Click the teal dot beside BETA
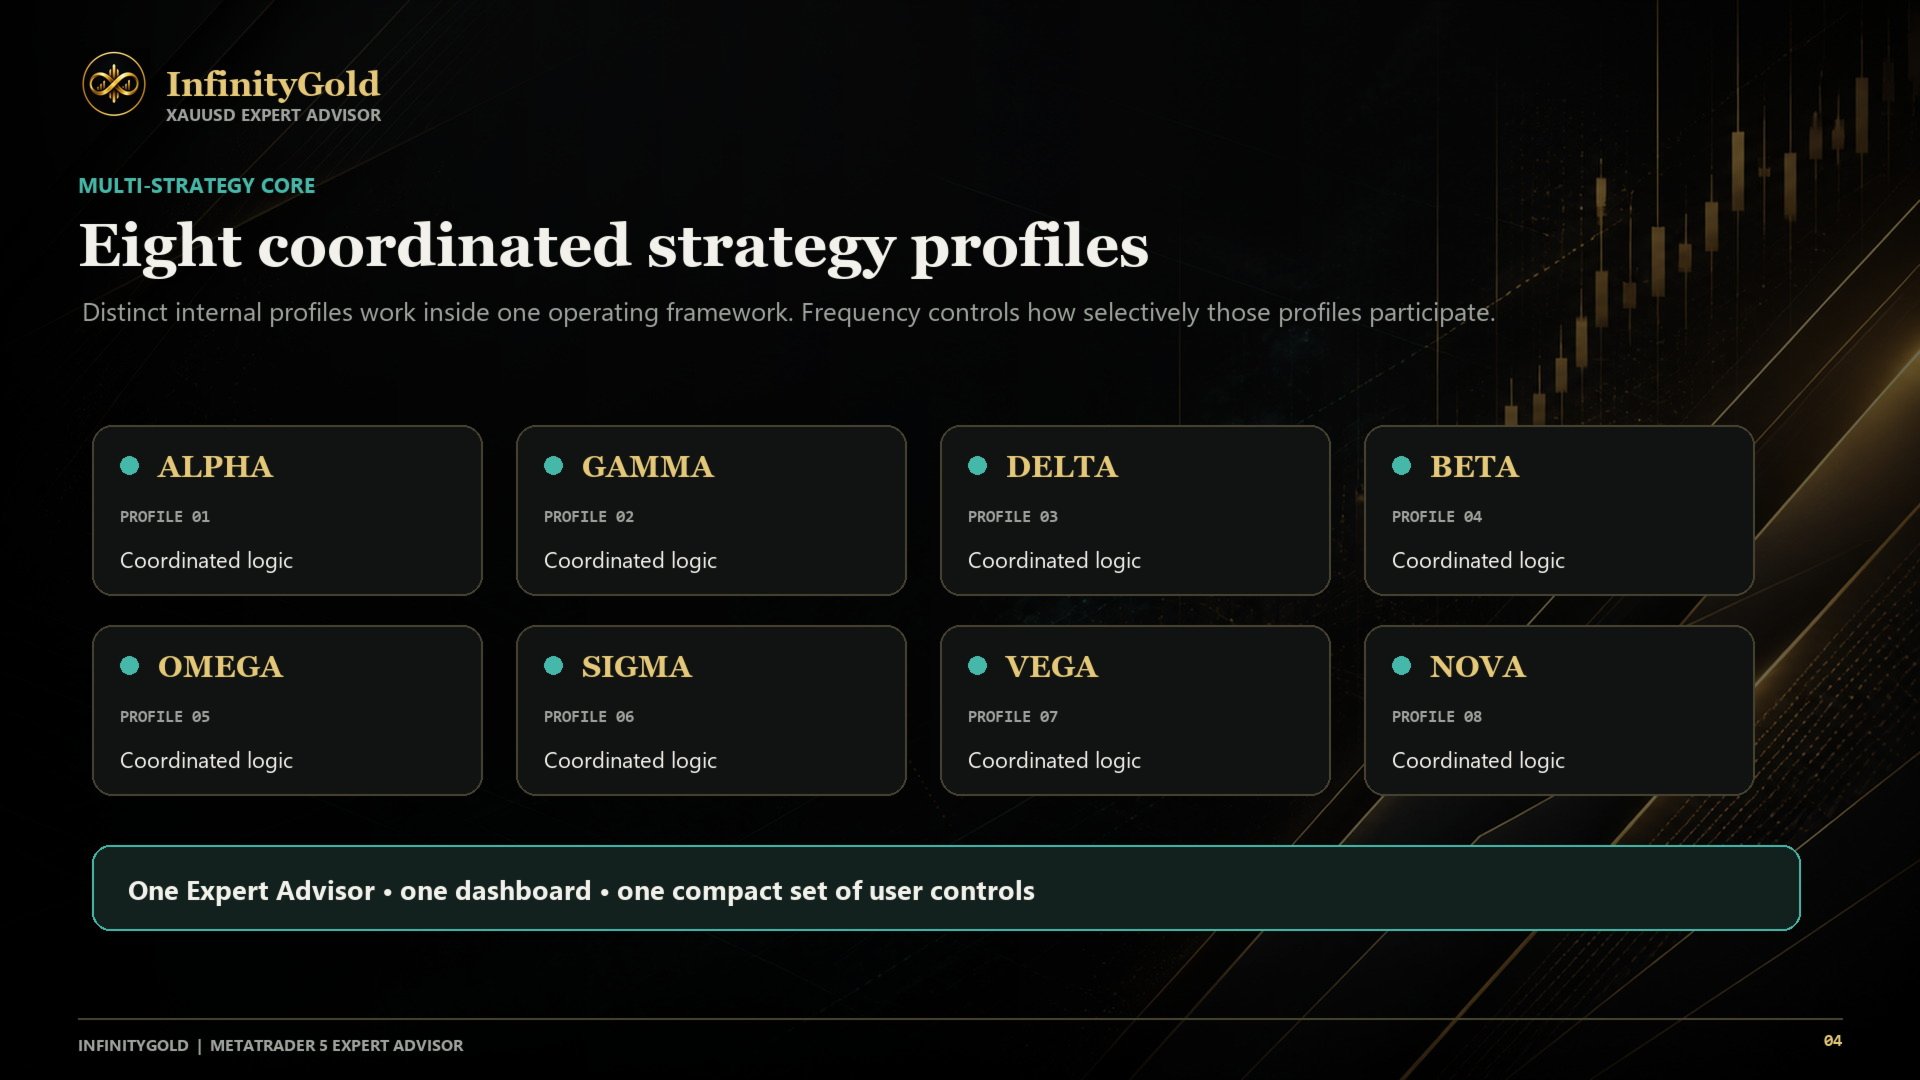The image size is (1920, 1080). coord(1401,466)
